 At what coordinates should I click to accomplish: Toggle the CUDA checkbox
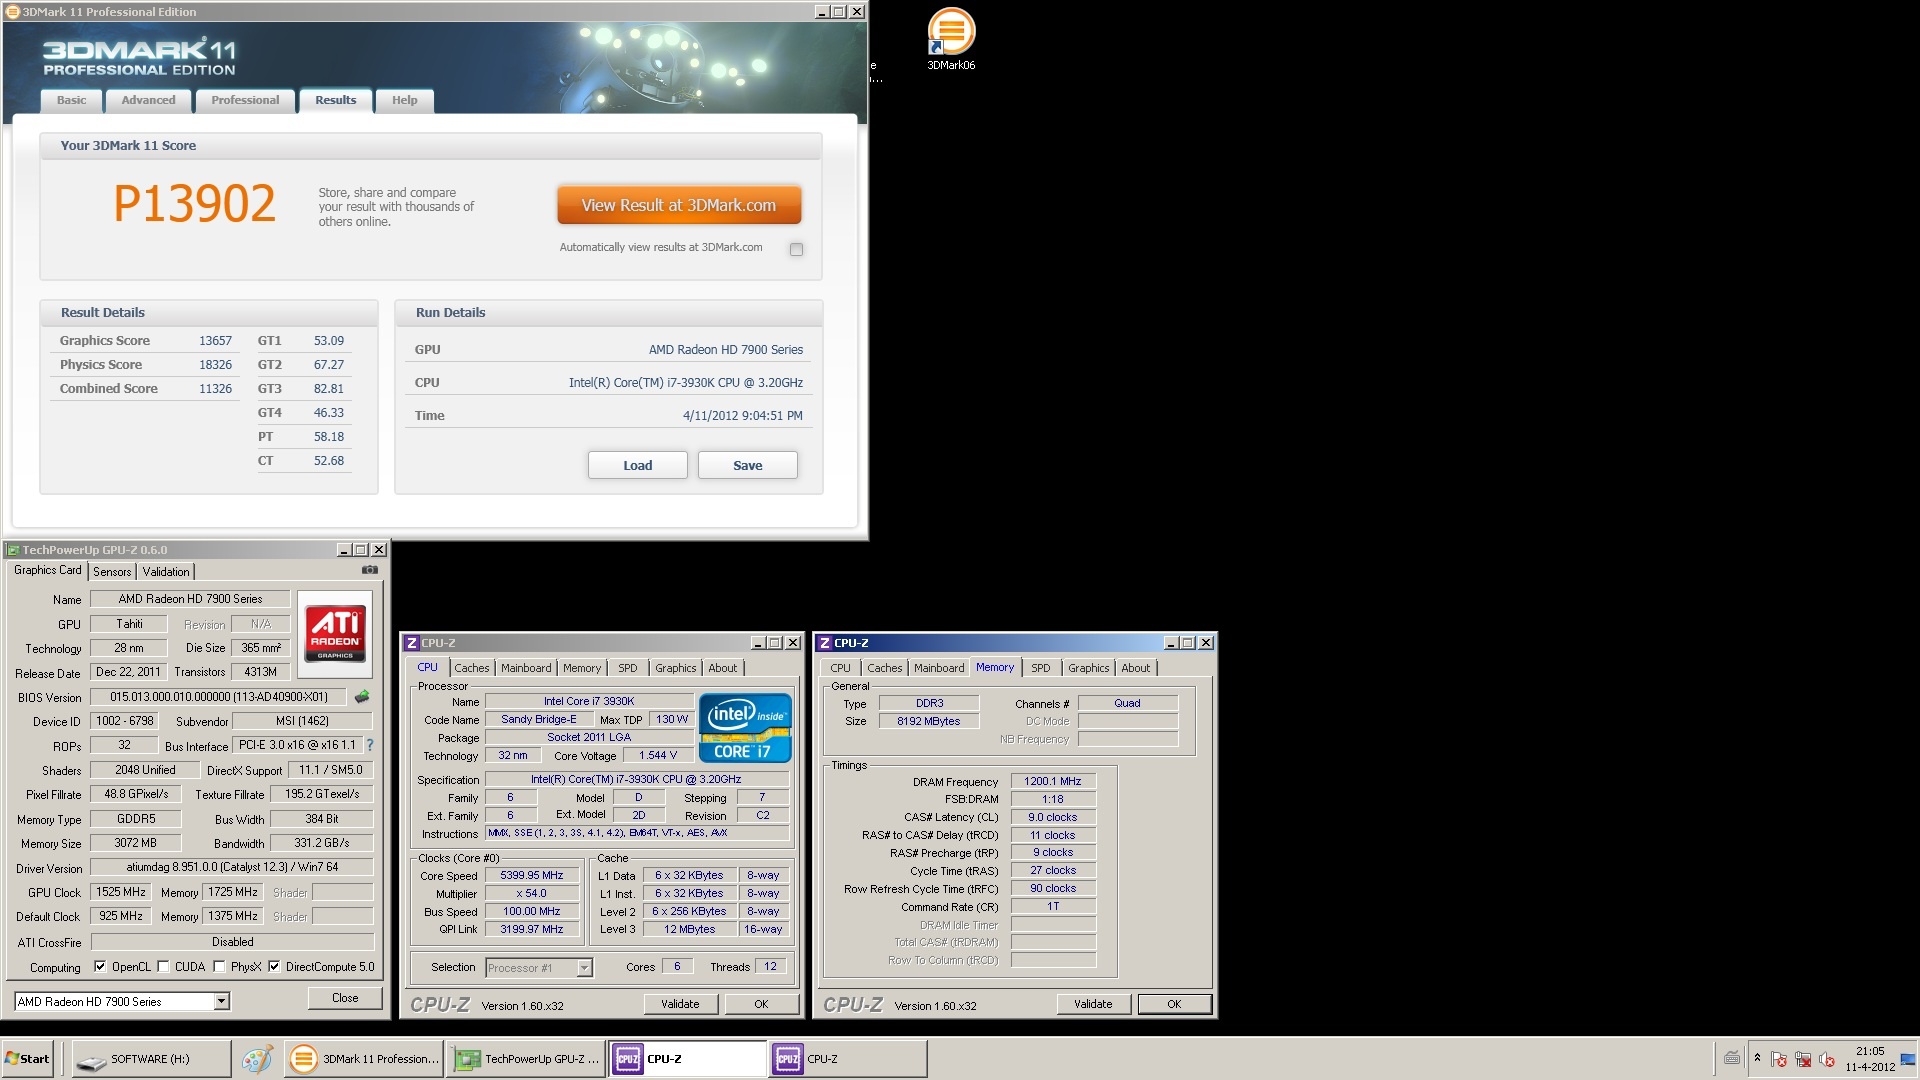[163, 967]
